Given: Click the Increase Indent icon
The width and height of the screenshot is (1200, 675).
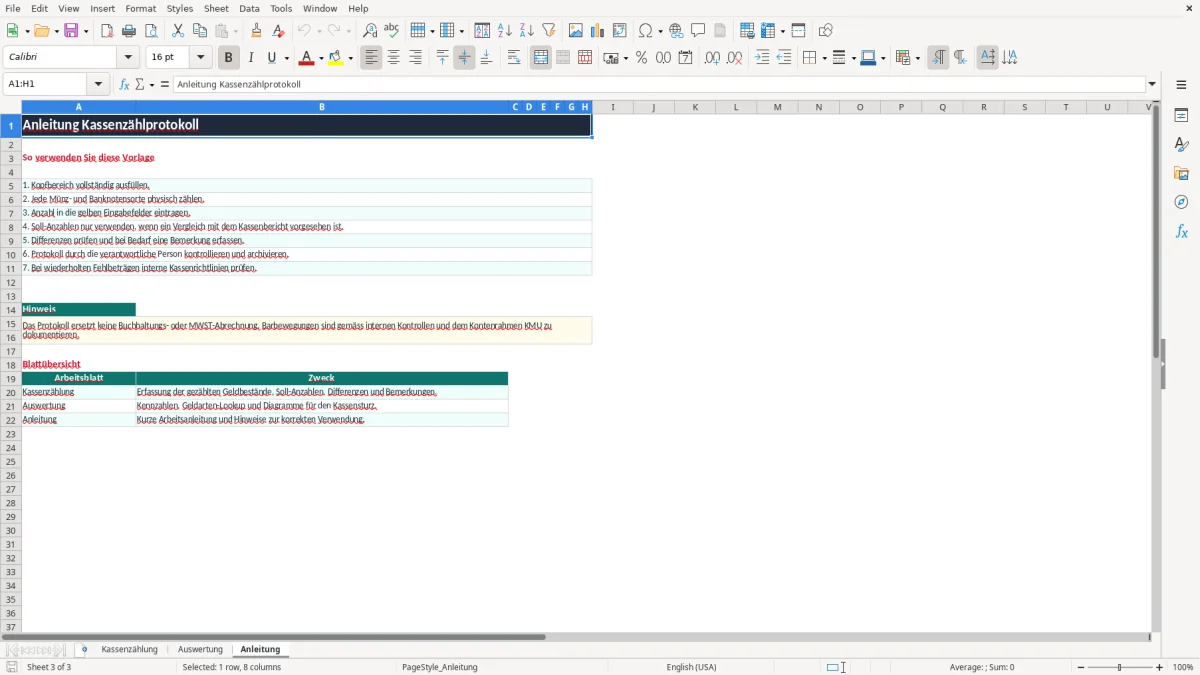Looking at the screenshot, I should pos(762,58).
